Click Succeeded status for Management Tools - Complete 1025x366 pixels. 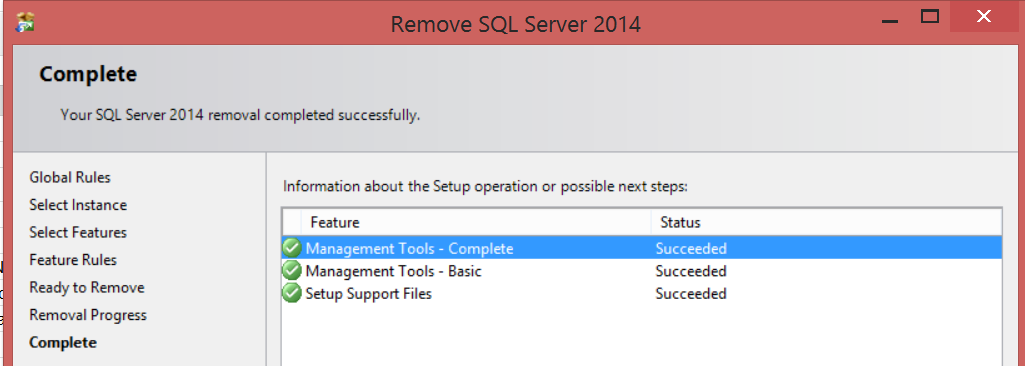click(691, 248)
